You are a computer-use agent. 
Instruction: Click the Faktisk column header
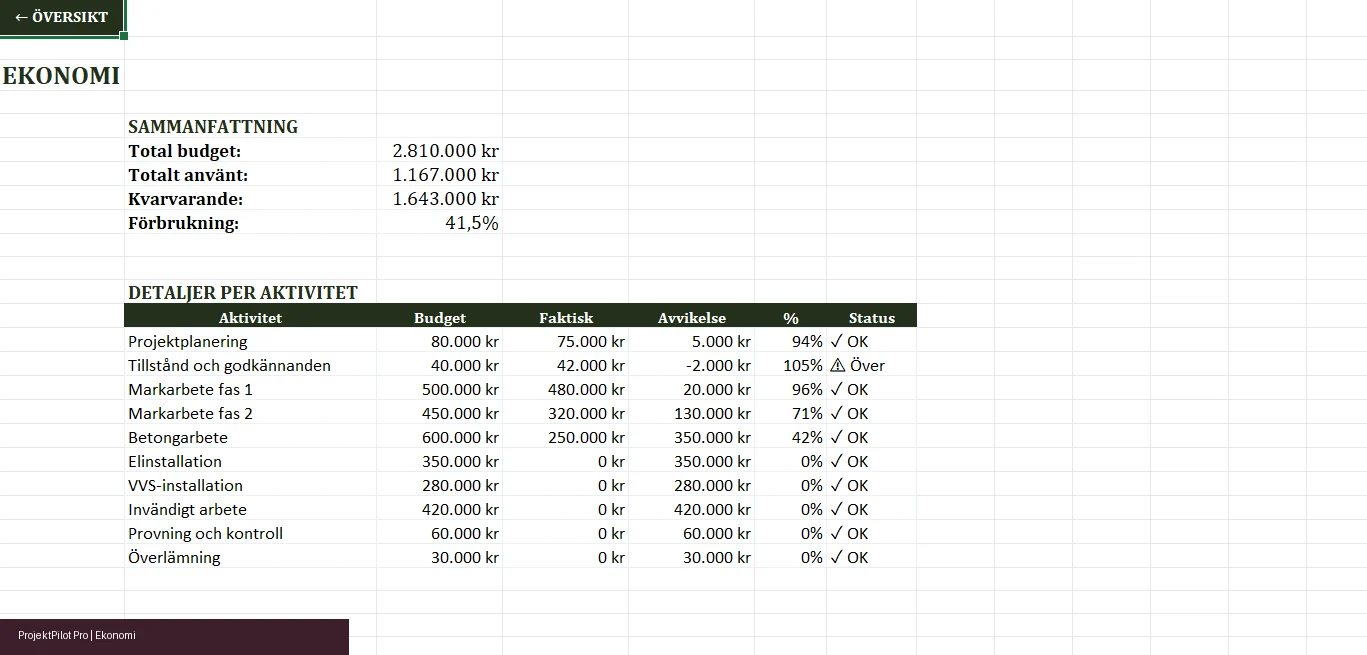tap(566, 318)
